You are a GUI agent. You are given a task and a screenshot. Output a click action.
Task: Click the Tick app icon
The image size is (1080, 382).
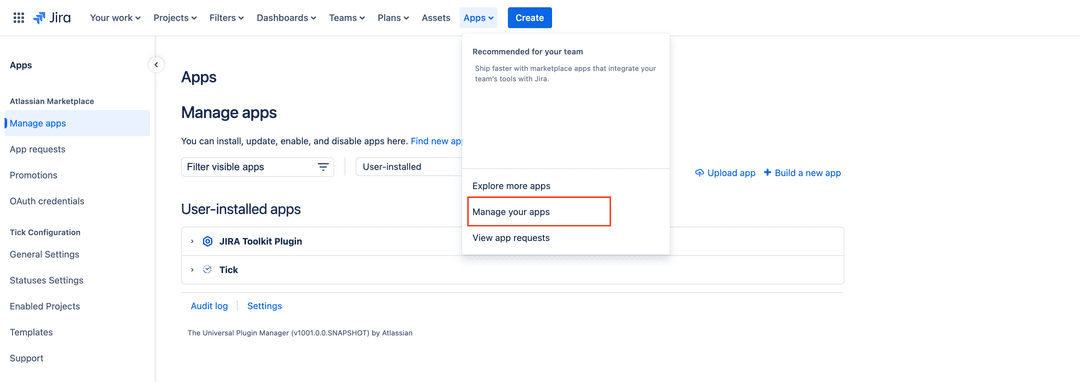coord(207,270)
